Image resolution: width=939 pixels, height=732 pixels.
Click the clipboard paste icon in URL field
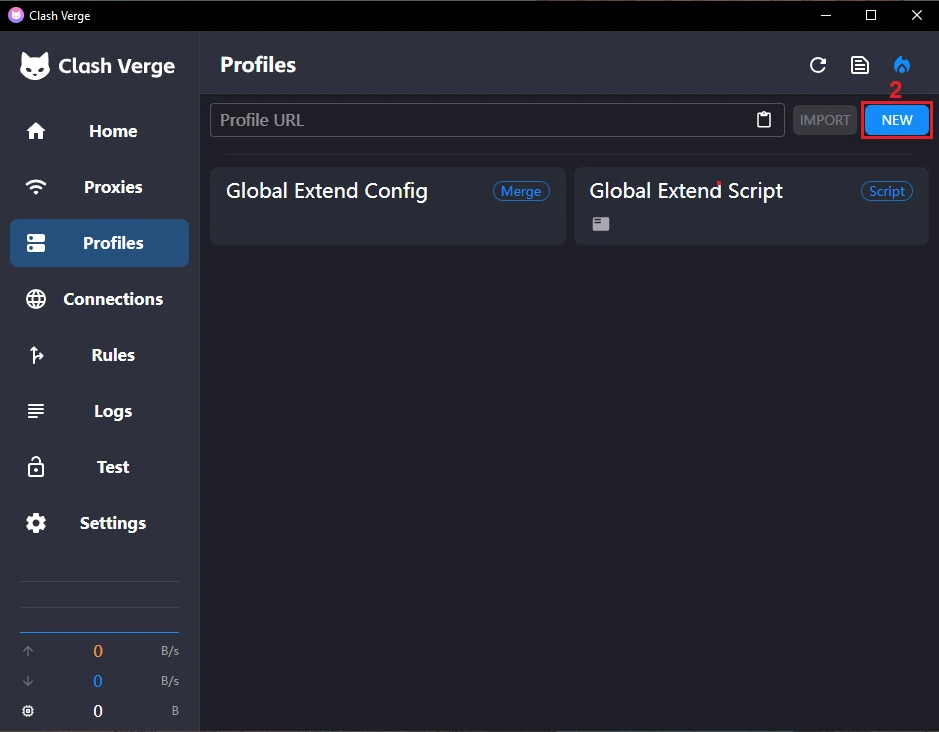764,120
